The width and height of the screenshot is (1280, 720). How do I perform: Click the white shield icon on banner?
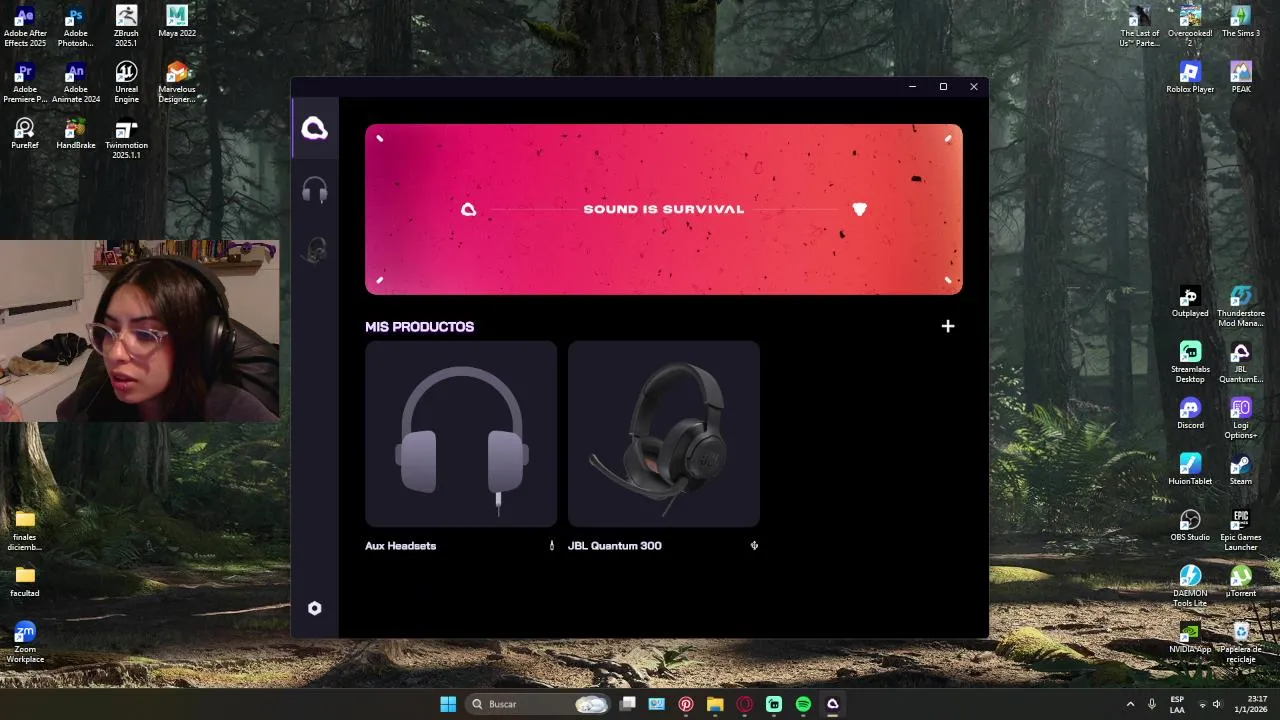click(859, 209)
